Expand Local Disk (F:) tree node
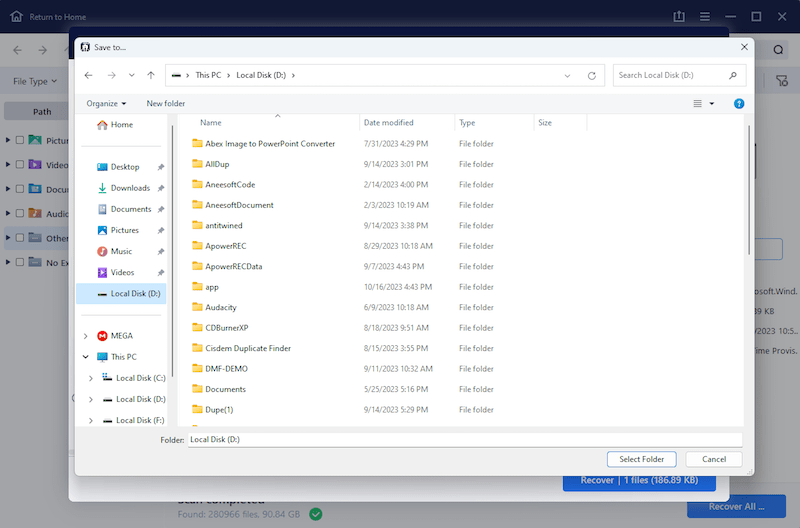 [x=91, y=420]
